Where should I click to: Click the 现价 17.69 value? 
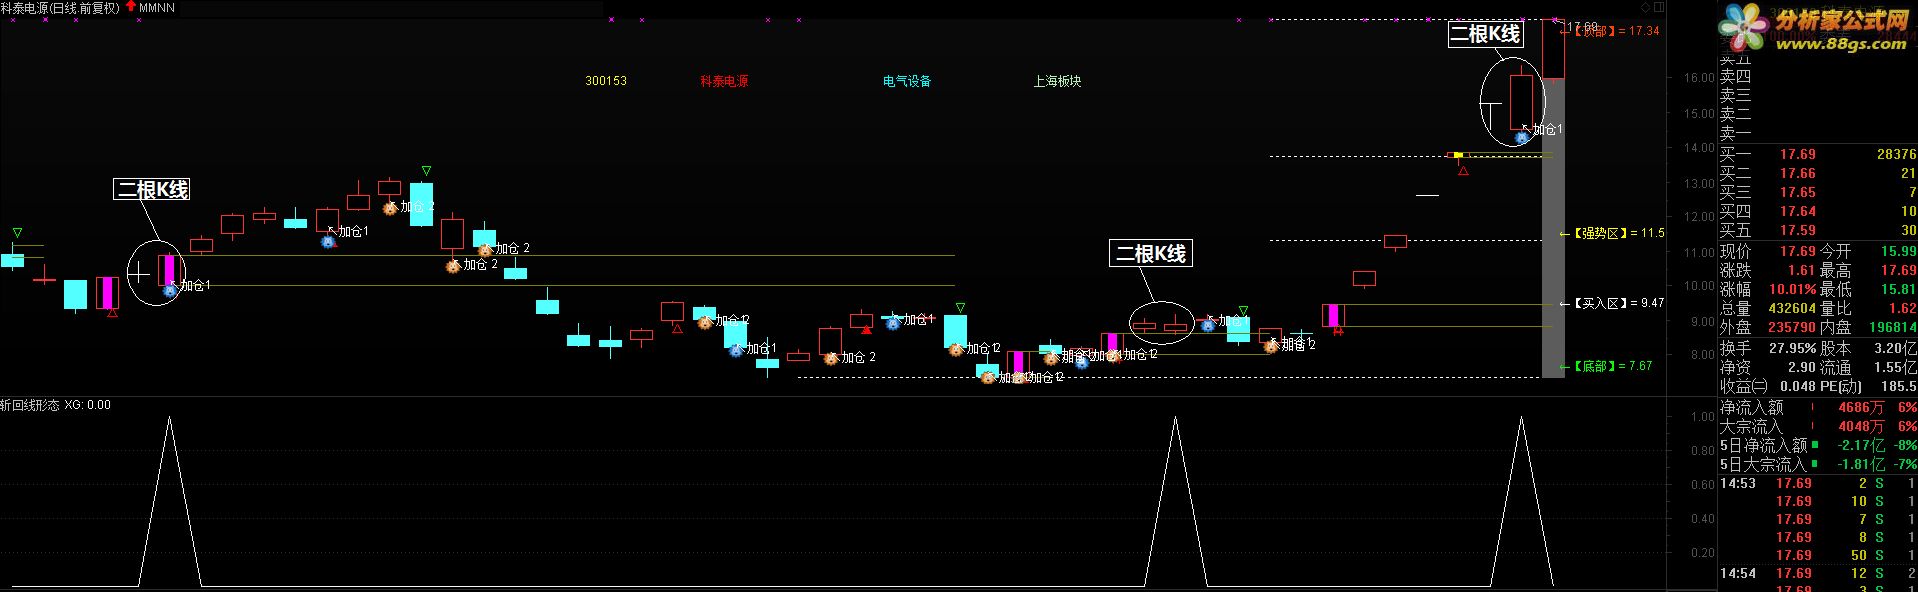(x=1797, y=251)
